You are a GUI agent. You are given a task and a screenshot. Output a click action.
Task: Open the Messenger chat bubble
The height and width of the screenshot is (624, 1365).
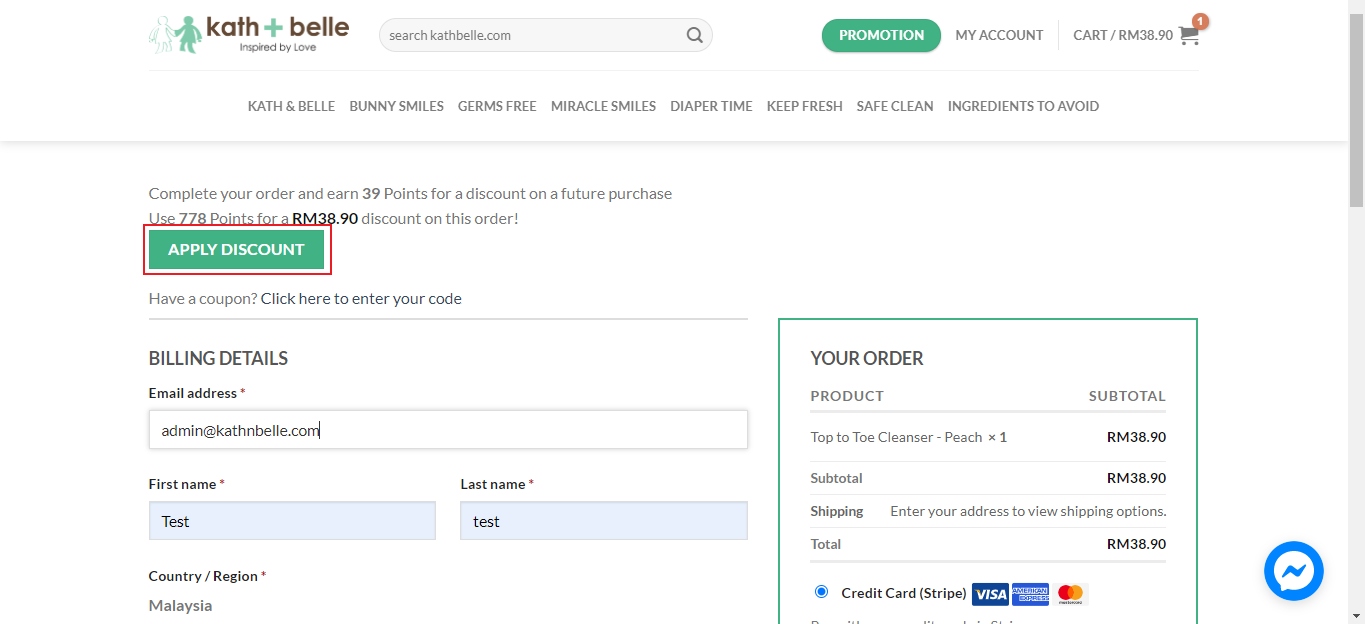coord(1293,571)
